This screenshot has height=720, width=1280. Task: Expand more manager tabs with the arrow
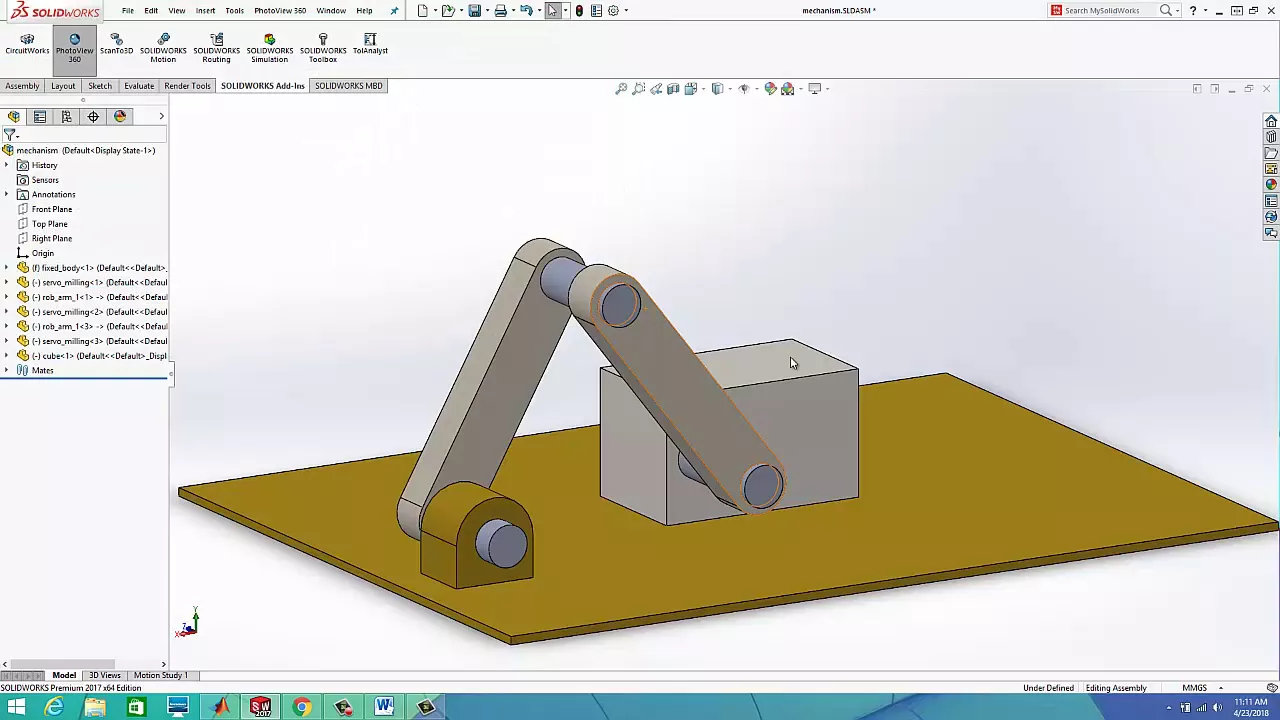point(161,117)
